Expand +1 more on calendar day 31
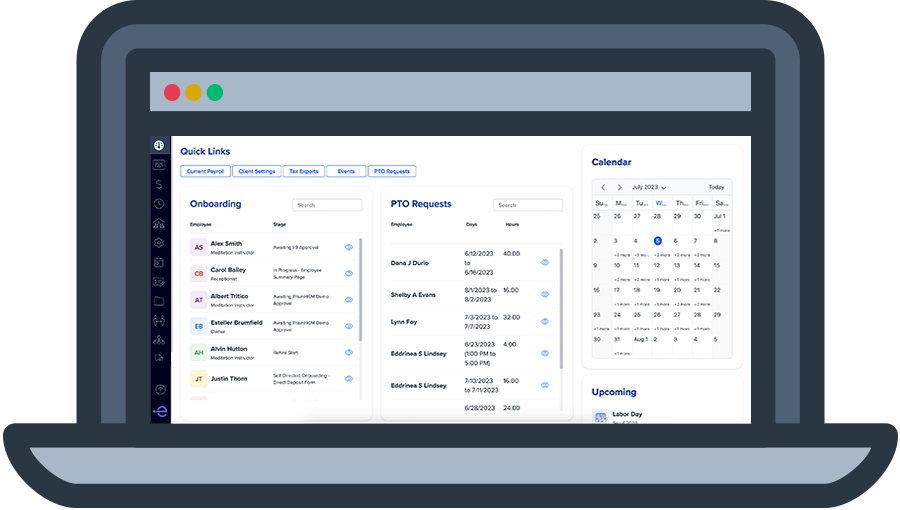This screenshot has height=510, width=900. [622, 354]
